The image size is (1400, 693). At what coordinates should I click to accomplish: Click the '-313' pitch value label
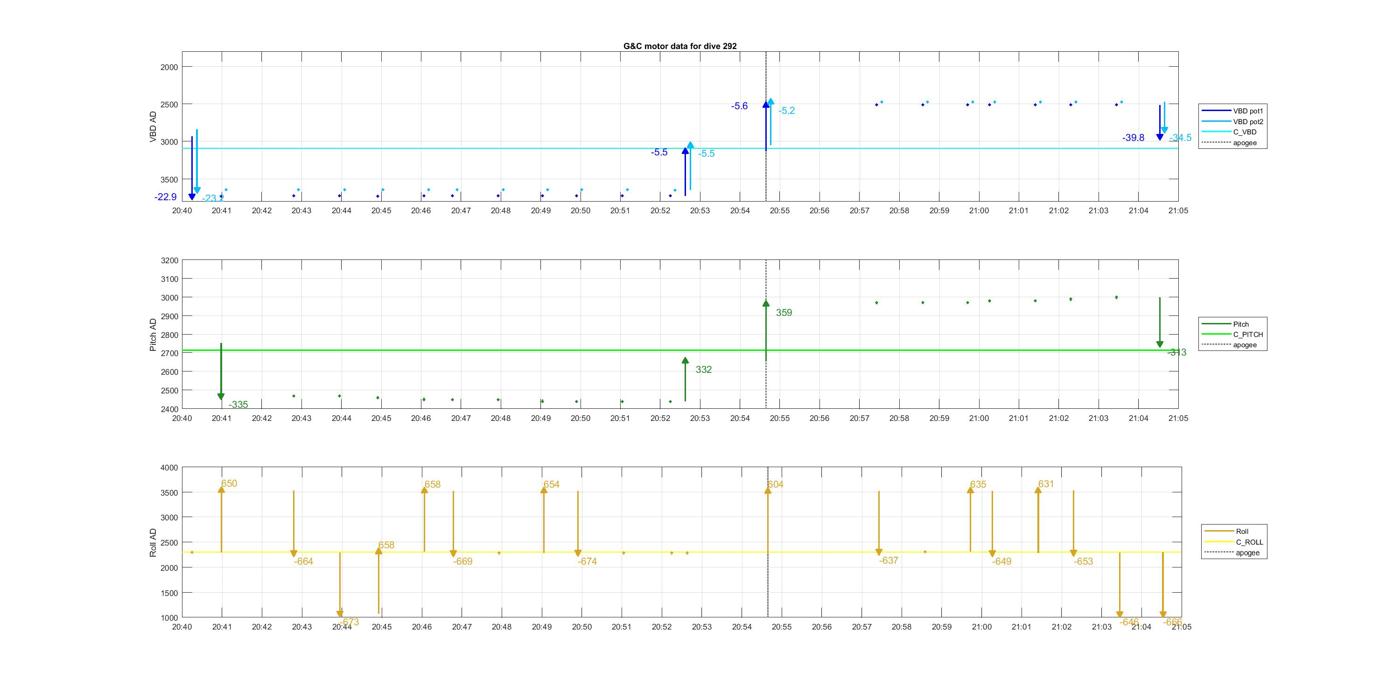pyautogui.click(x=1177, y=353)
